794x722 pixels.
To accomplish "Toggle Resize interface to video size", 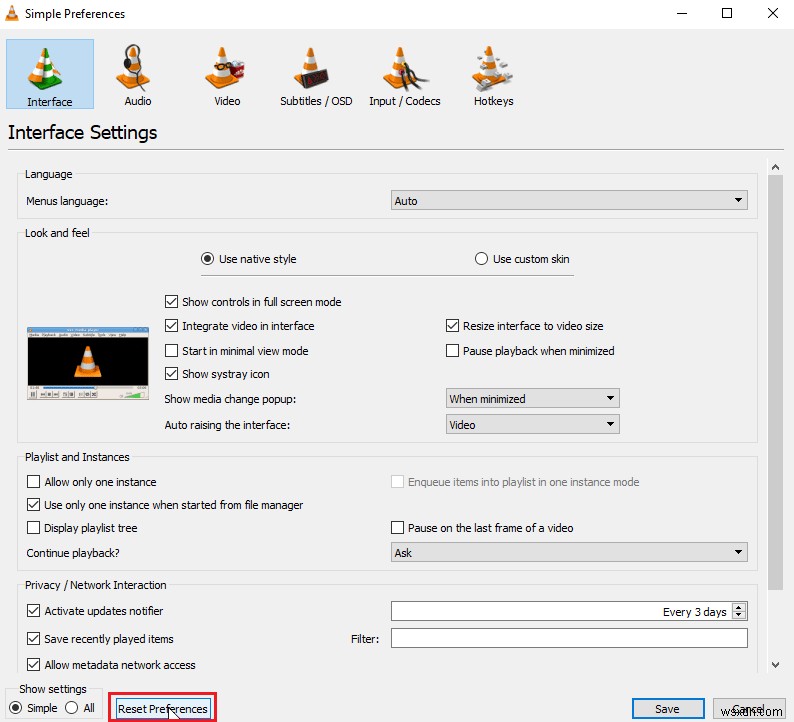I will (x=525, y=326).
